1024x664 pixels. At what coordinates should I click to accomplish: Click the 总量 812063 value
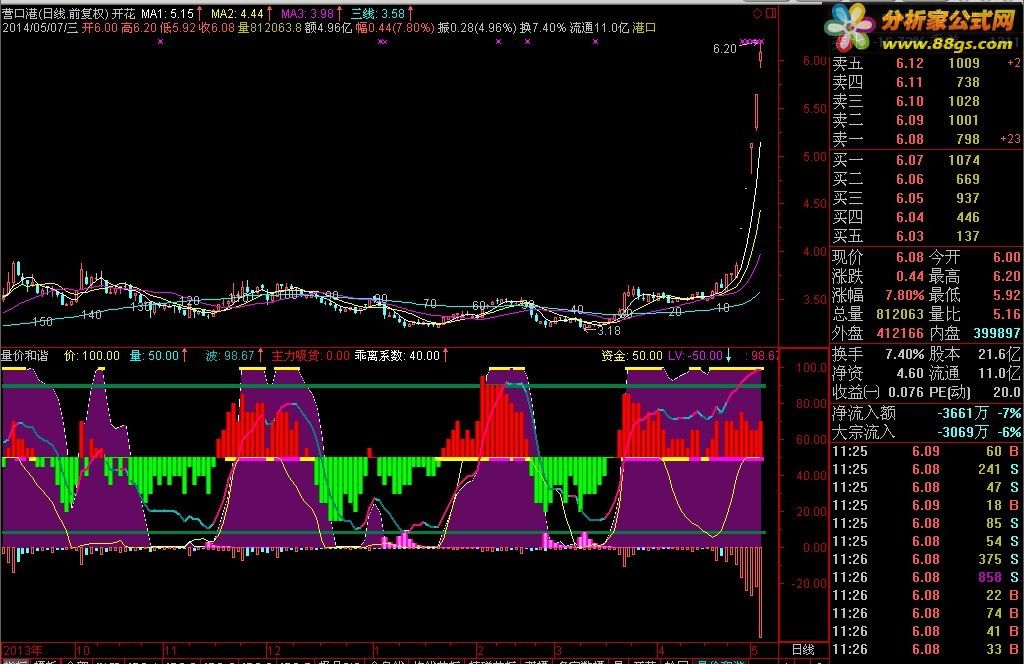click(x=900, y=314)
